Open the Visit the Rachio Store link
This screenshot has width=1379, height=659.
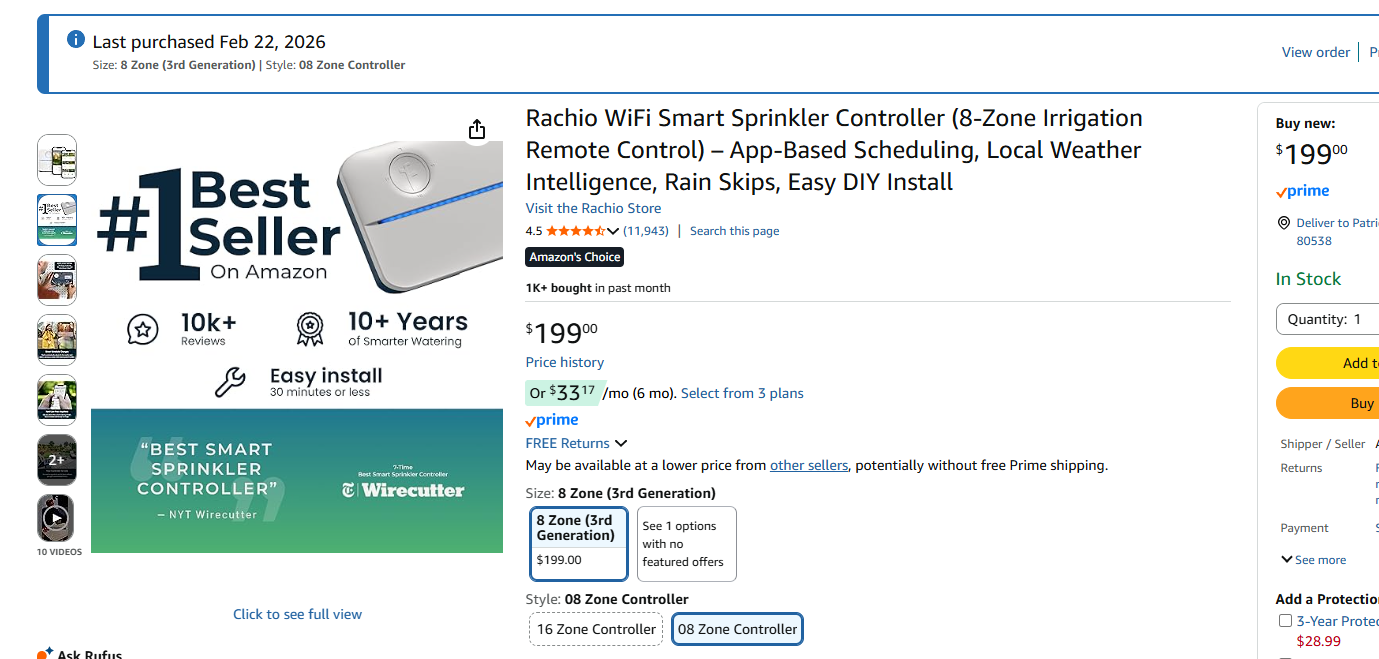click(x=593, y=208)
